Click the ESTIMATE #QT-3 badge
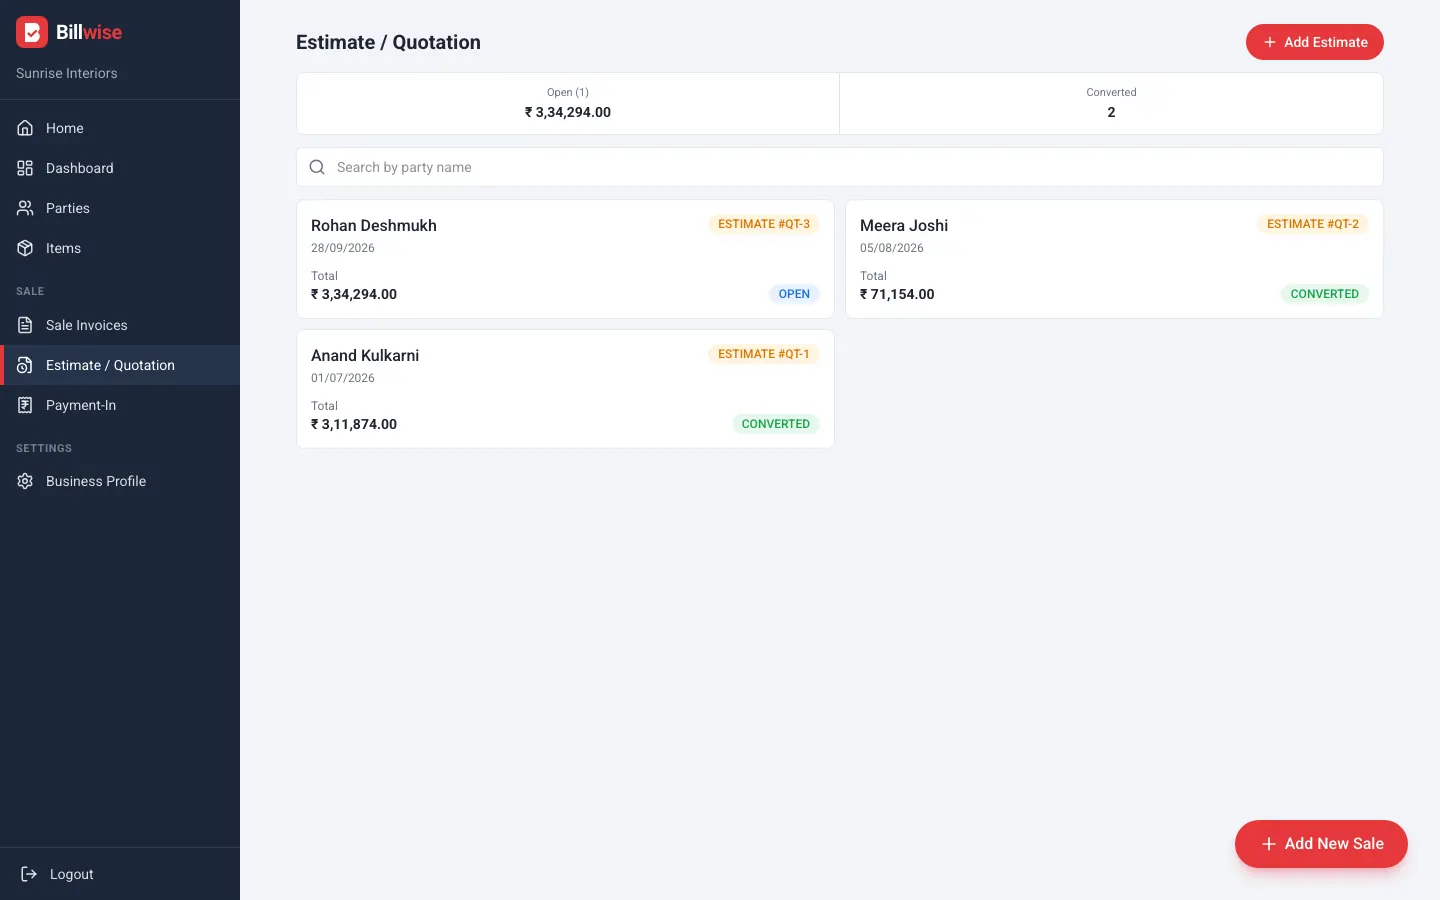Screen dimensions: 1440x900 tap(764, 224)
